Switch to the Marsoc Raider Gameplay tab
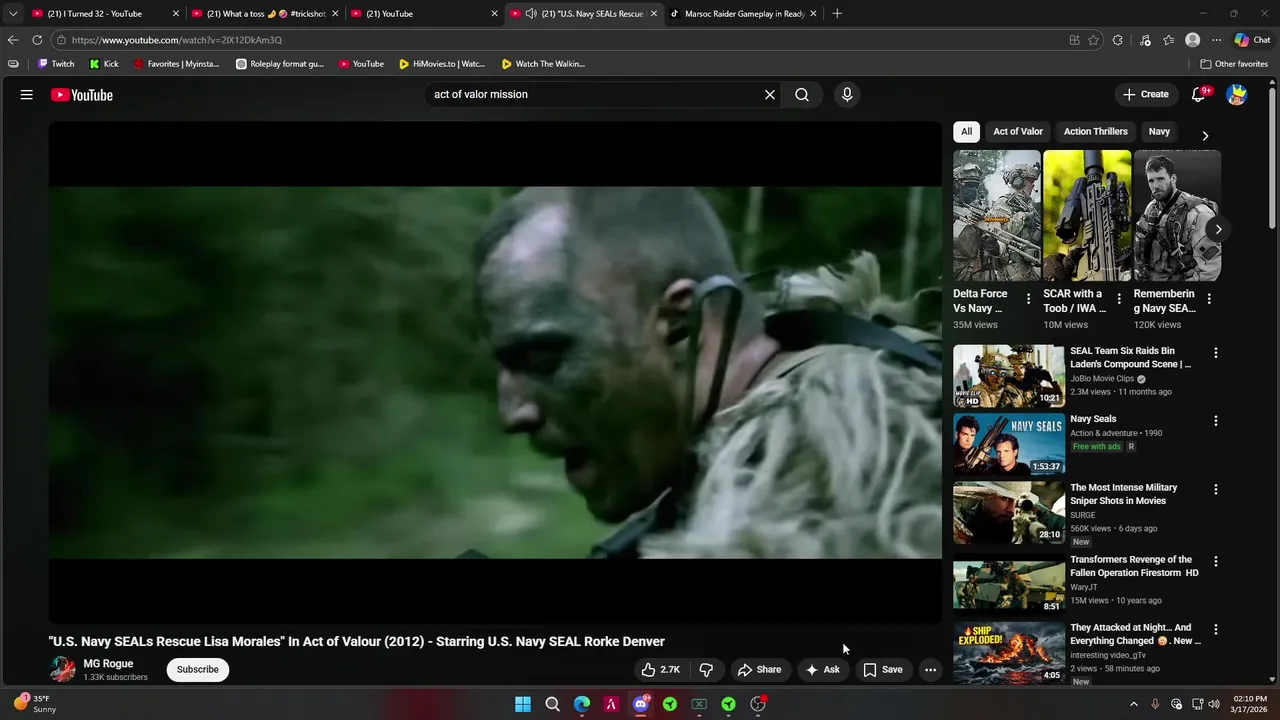 click(743, 14)
